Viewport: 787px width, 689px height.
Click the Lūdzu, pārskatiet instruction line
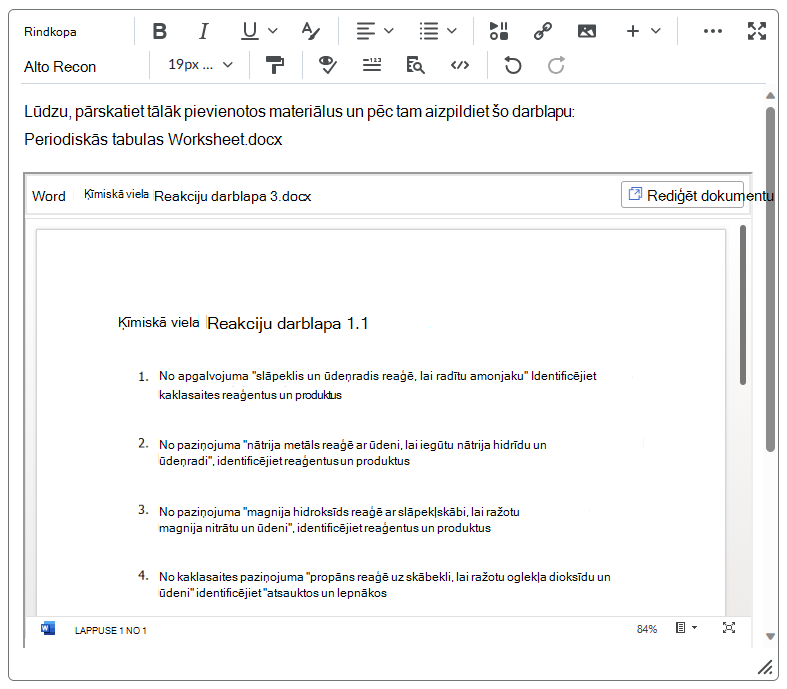pos(299,111)
